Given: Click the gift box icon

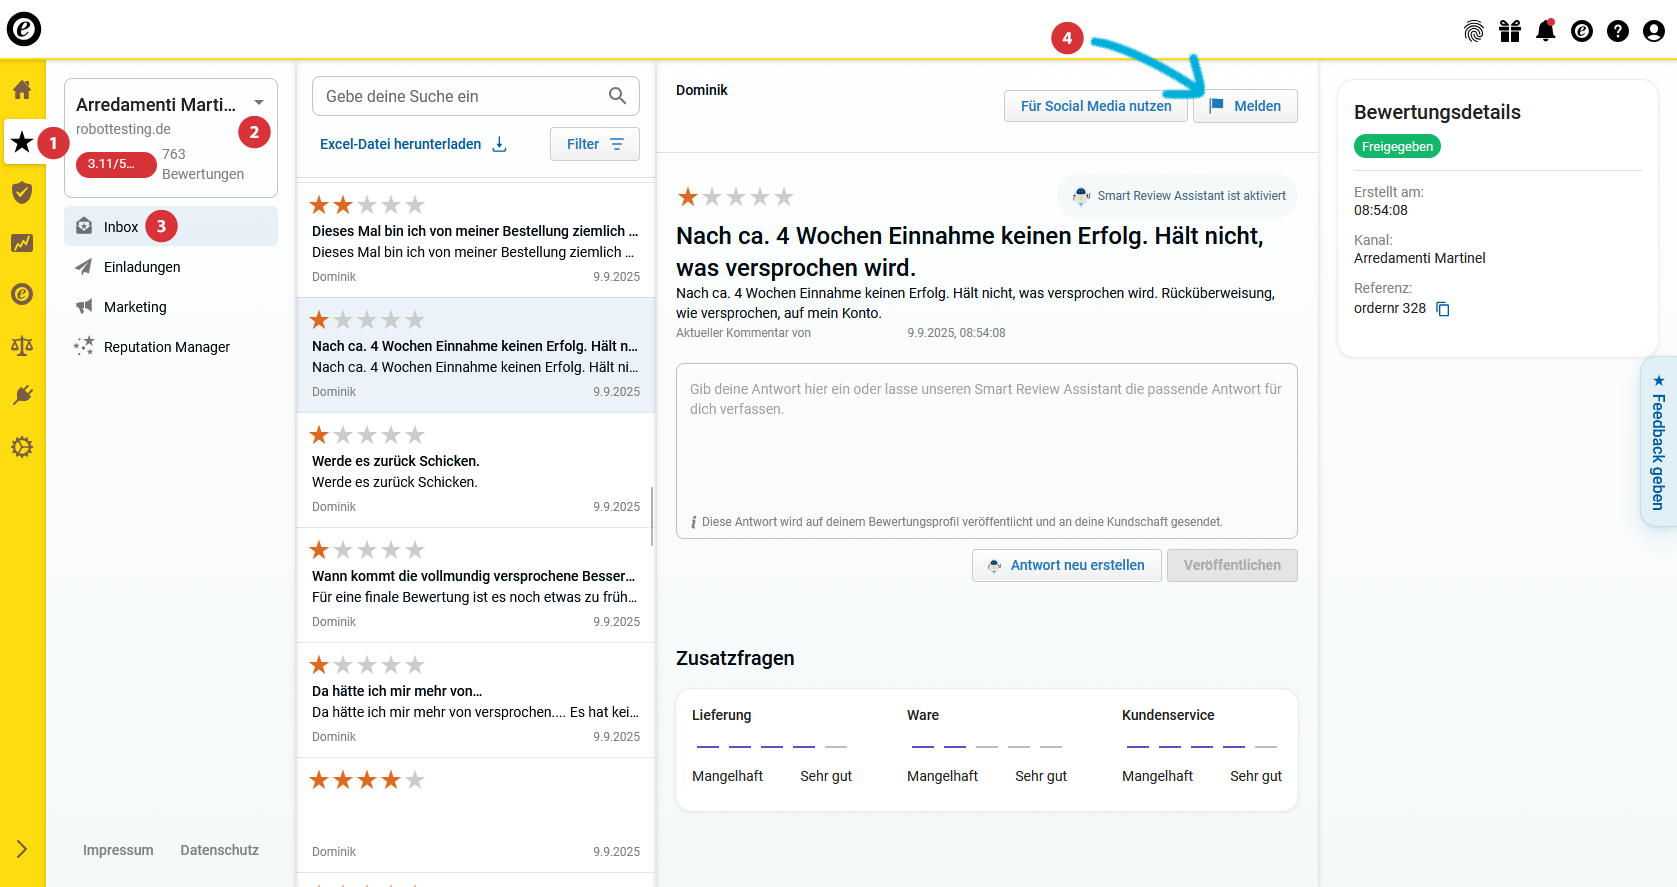Looking at the screenshot, I should [1509, 31].
